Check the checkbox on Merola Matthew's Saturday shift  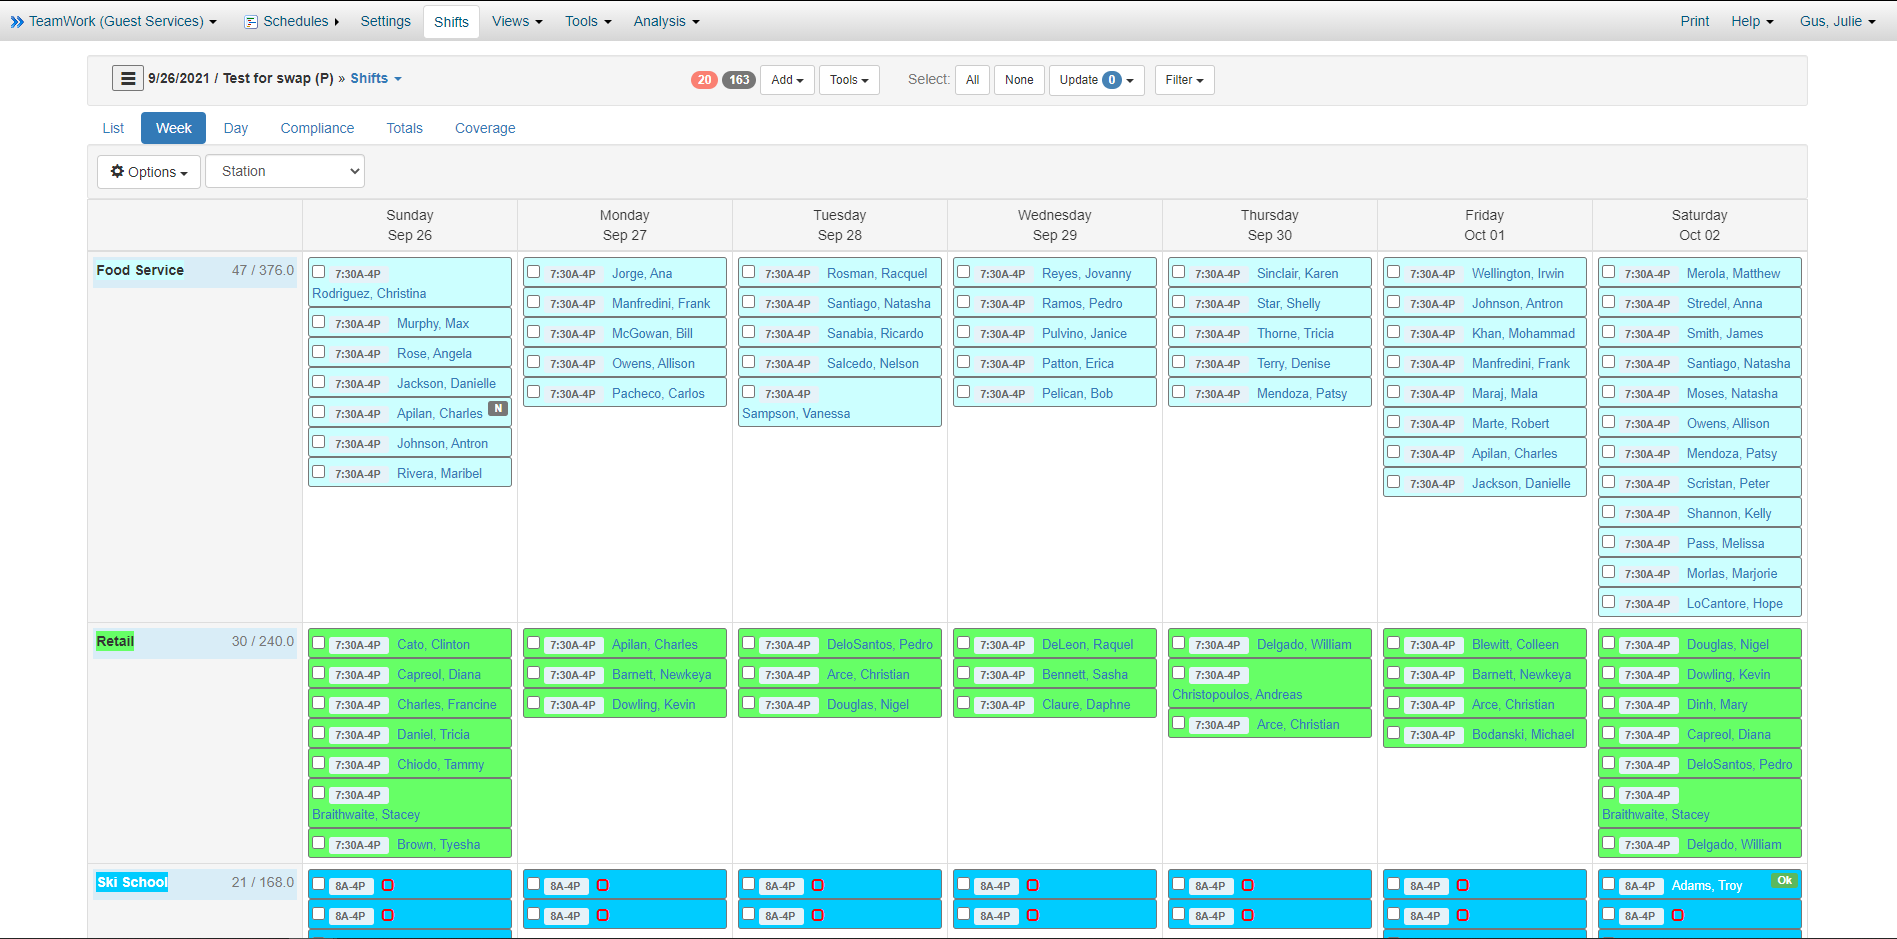coord(1608,270)
